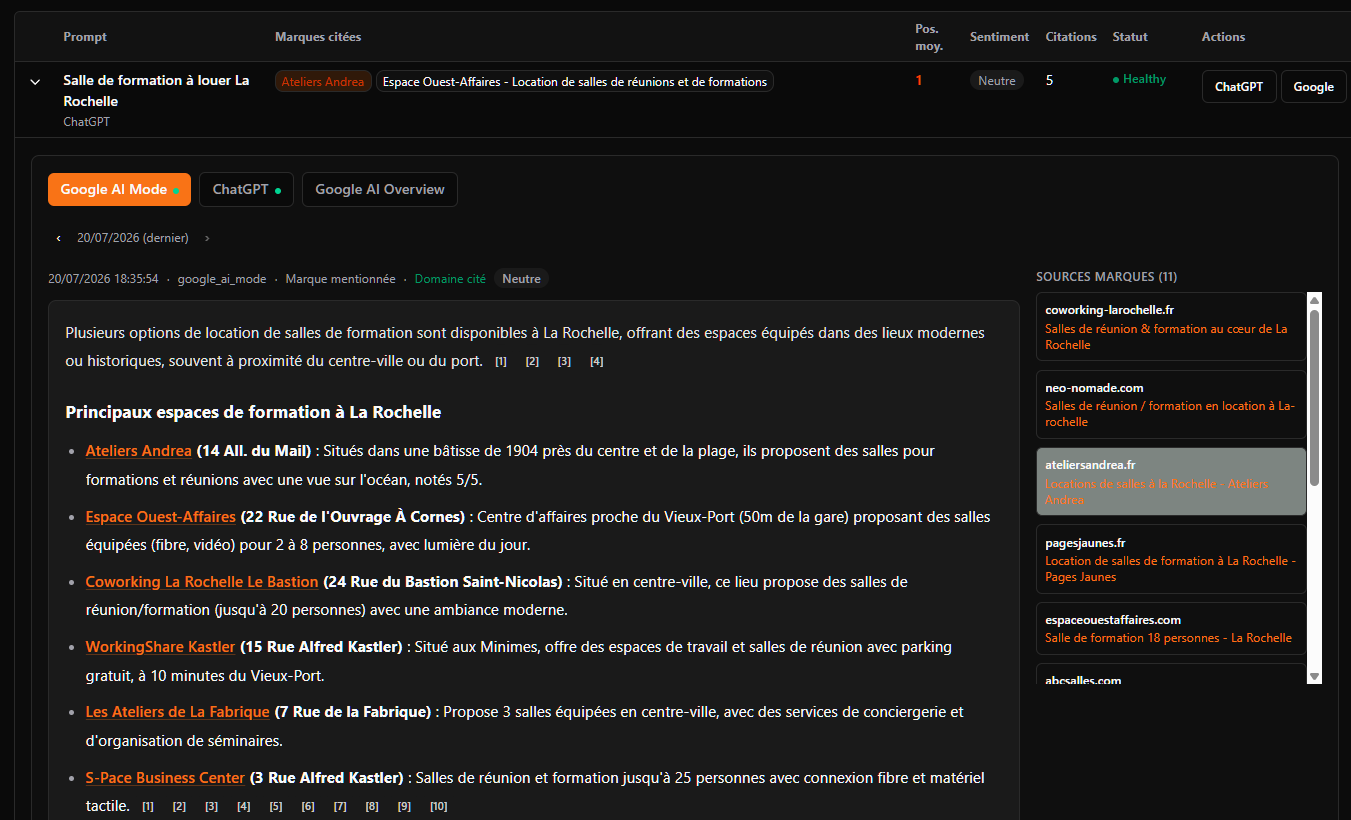Switch to the Google AI Mode tab
1351x820 pixels.
pos(119,189)
